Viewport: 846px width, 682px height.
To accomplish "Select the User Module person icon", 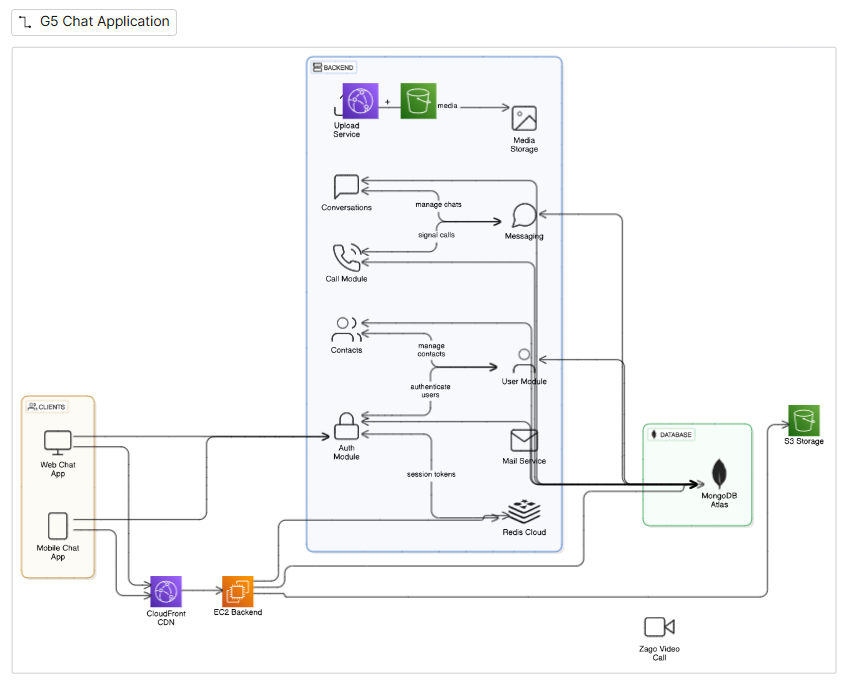I will 523,362.
